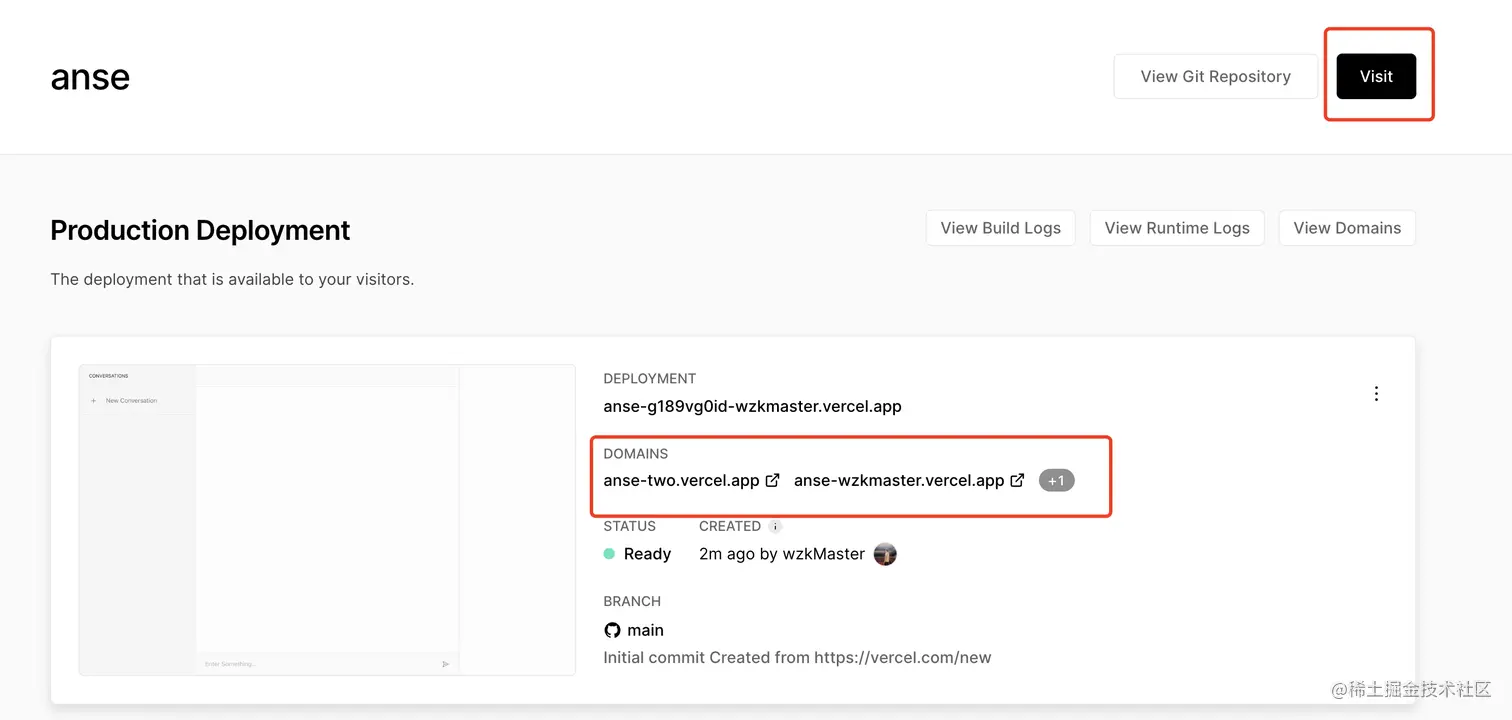Click the anse project title
Viewport: 1512px width, 720px height.
[x=90, y=77]
